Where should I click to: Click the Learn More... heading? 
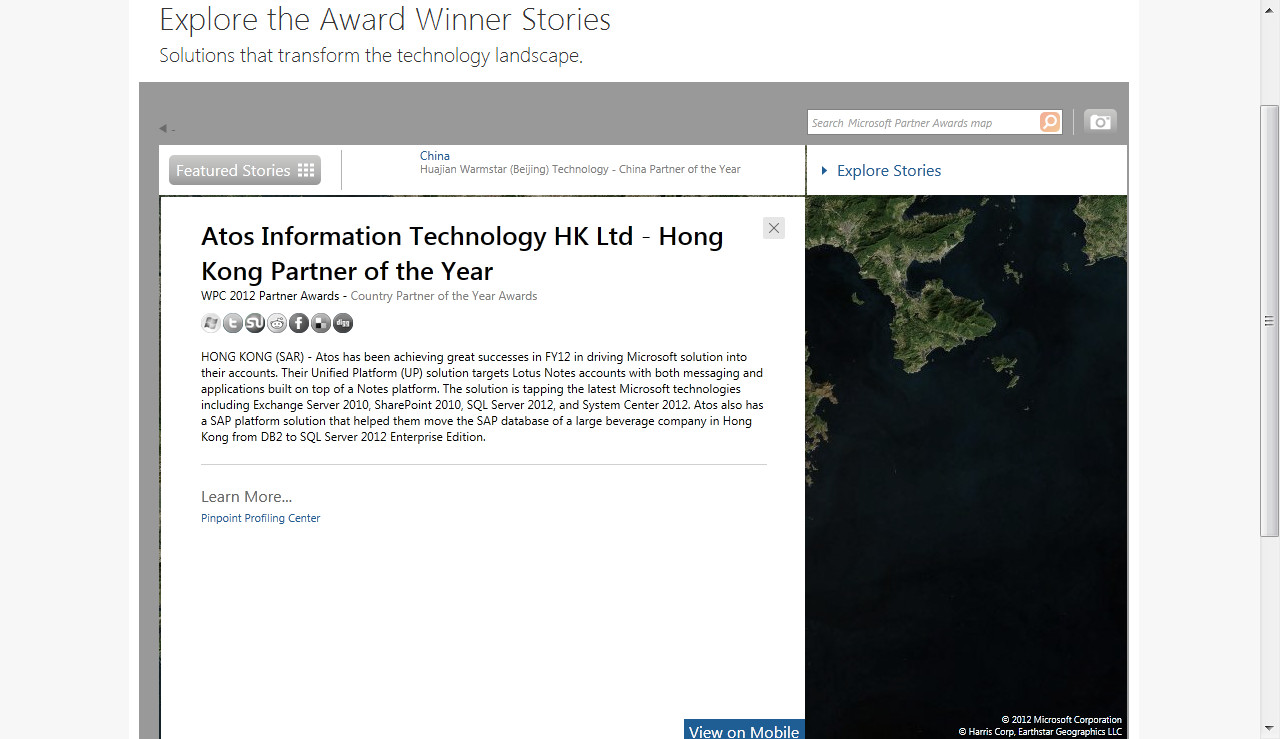coord(246,497)
